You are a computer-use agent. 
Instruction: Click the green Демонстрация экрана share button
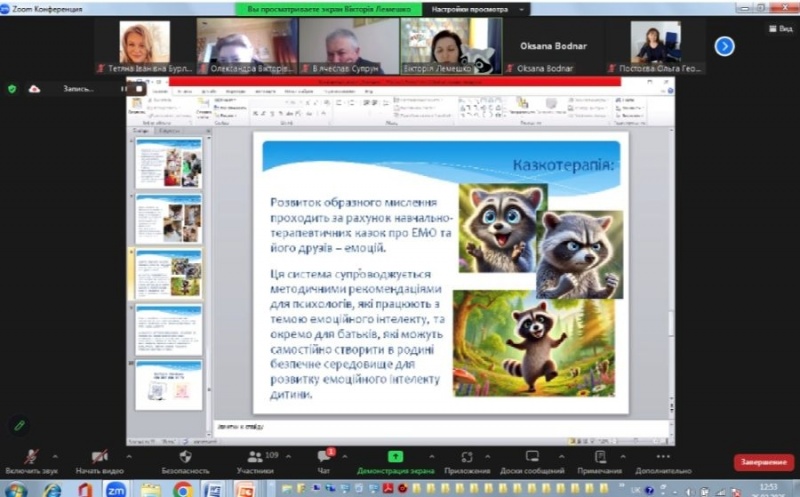coord(395,460)
